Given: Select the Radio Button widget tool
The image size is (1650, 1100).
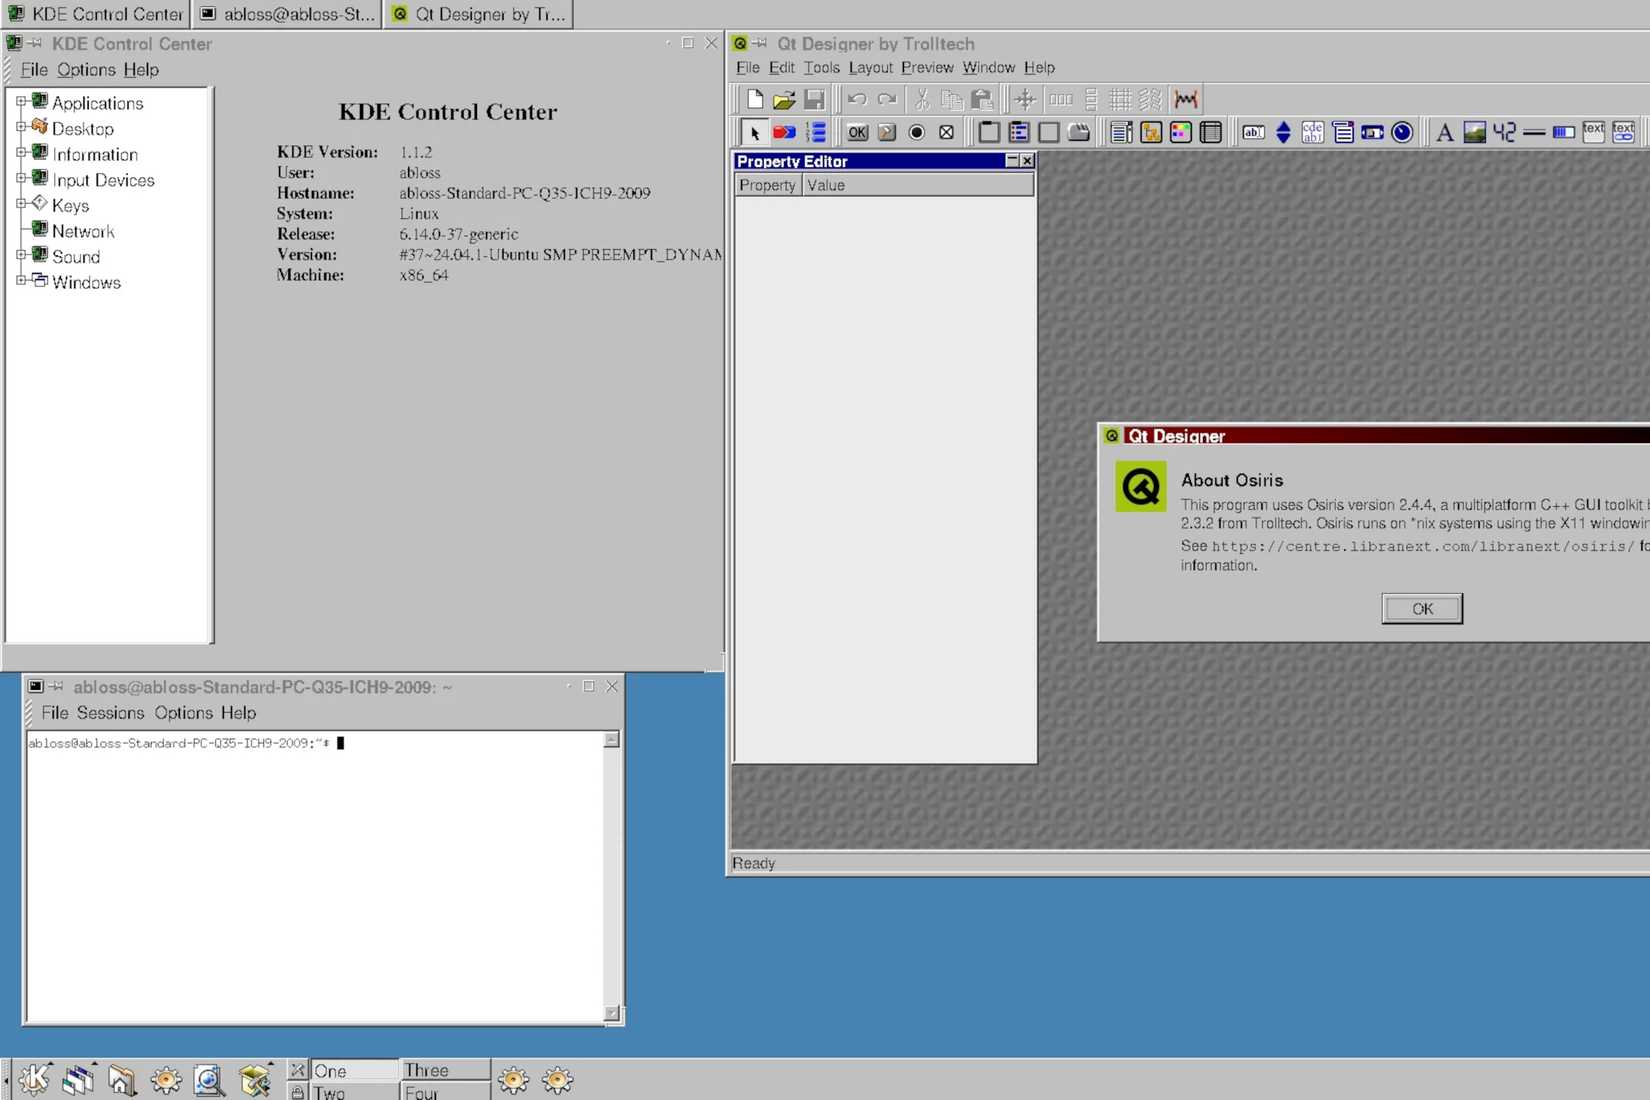Looking at the screenshot, I should (917, 132).
